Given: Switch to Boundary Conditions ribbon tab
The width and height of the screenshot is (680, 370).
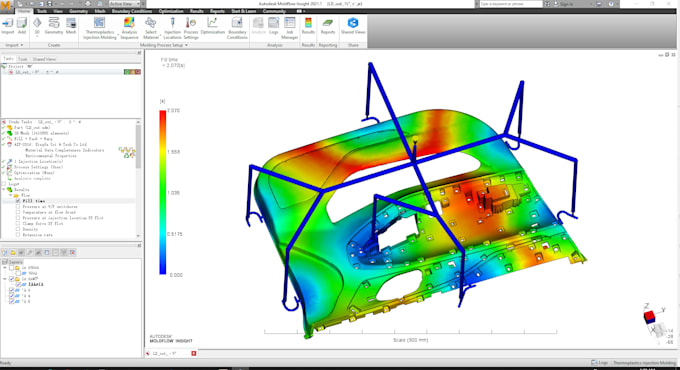Looking at the screenshot, I should 132,11.
